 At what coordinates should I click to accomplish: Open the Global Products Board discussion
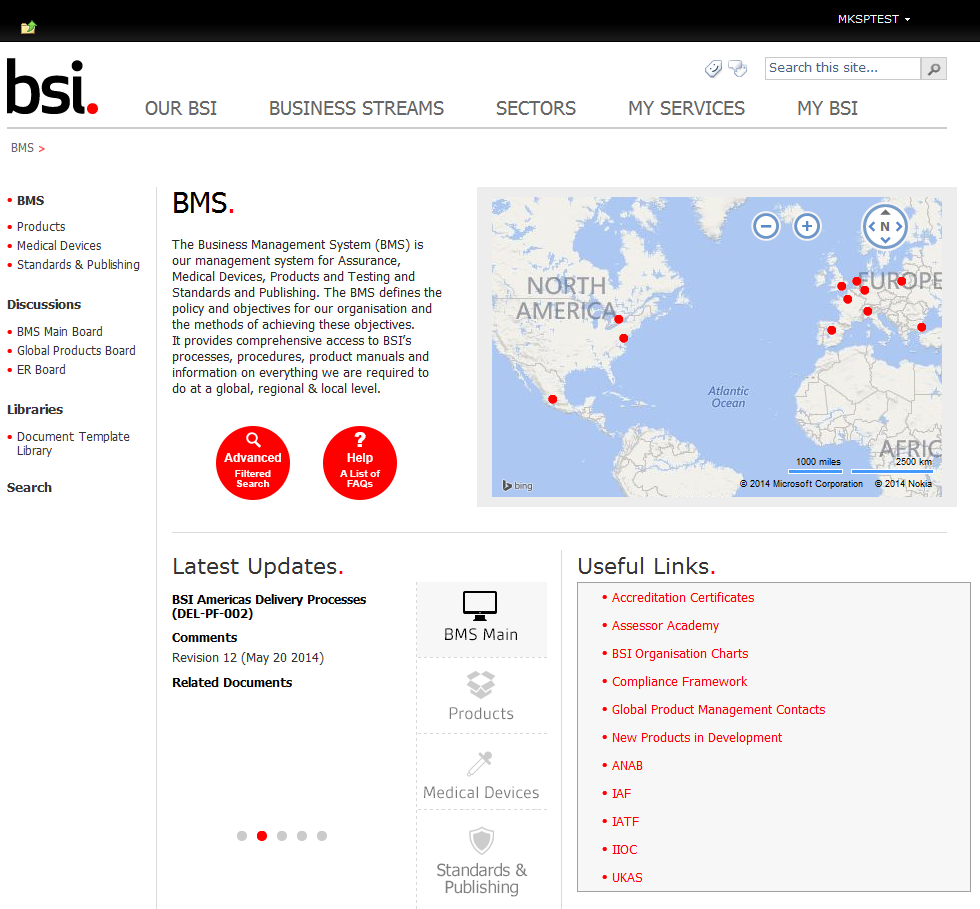click(76, 351)
